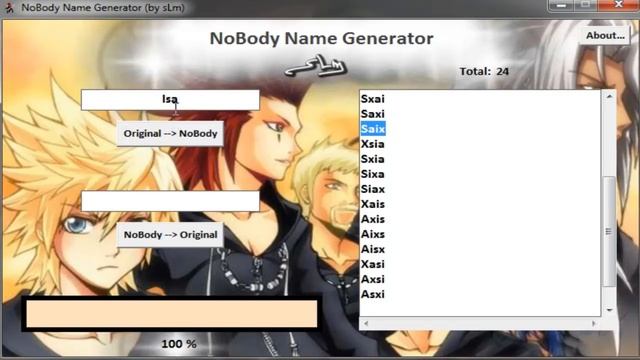This screenshot has width=640, height=360.
Task: Close the NoBody Name Generator window
Action: click(x=618, y=5)
